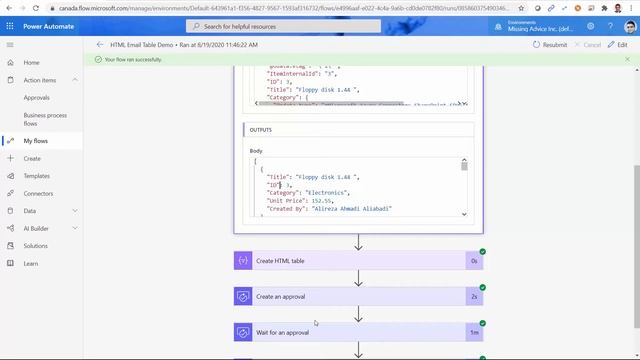Expand the Wait for an approval step
The image size is (640, 360).
click(x=358, y=332)
